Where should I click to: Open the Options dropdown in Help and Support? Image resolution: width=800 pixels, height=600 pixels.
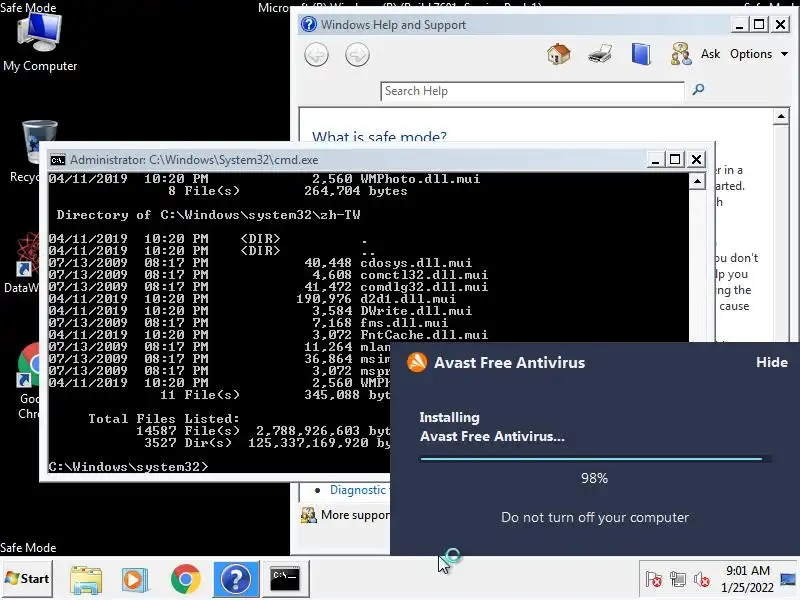tap(759, 54)
